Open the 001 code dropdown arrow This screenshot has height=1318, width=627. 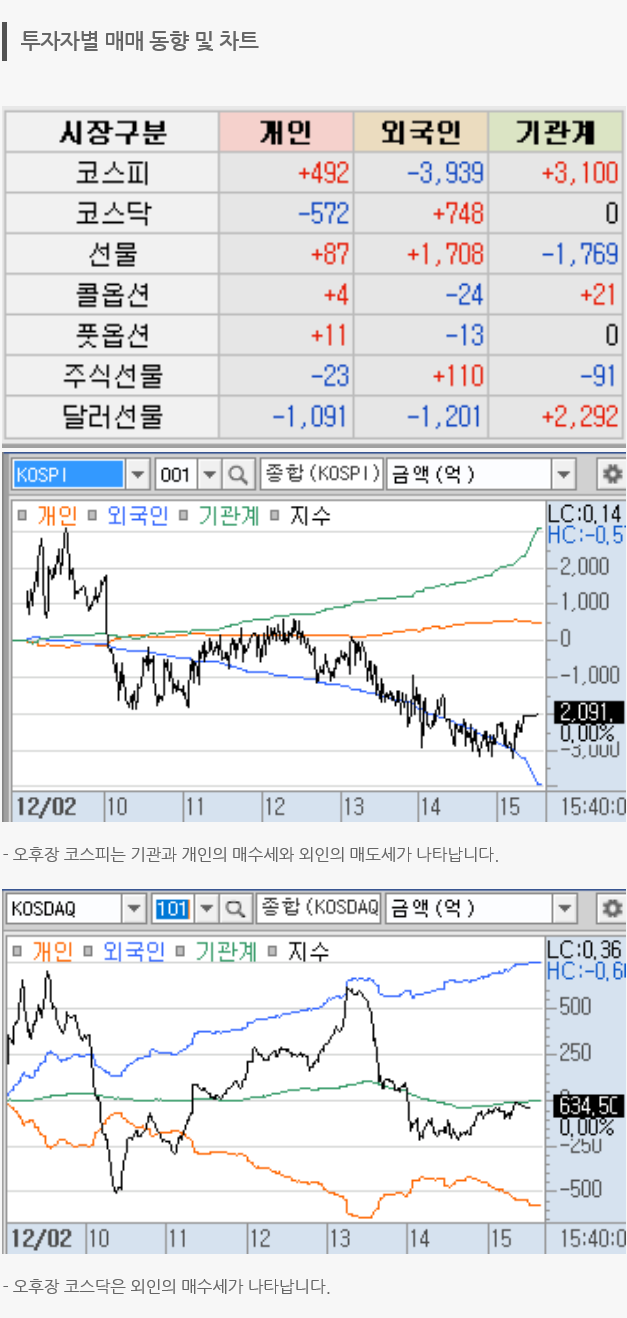tap(209, 474)
